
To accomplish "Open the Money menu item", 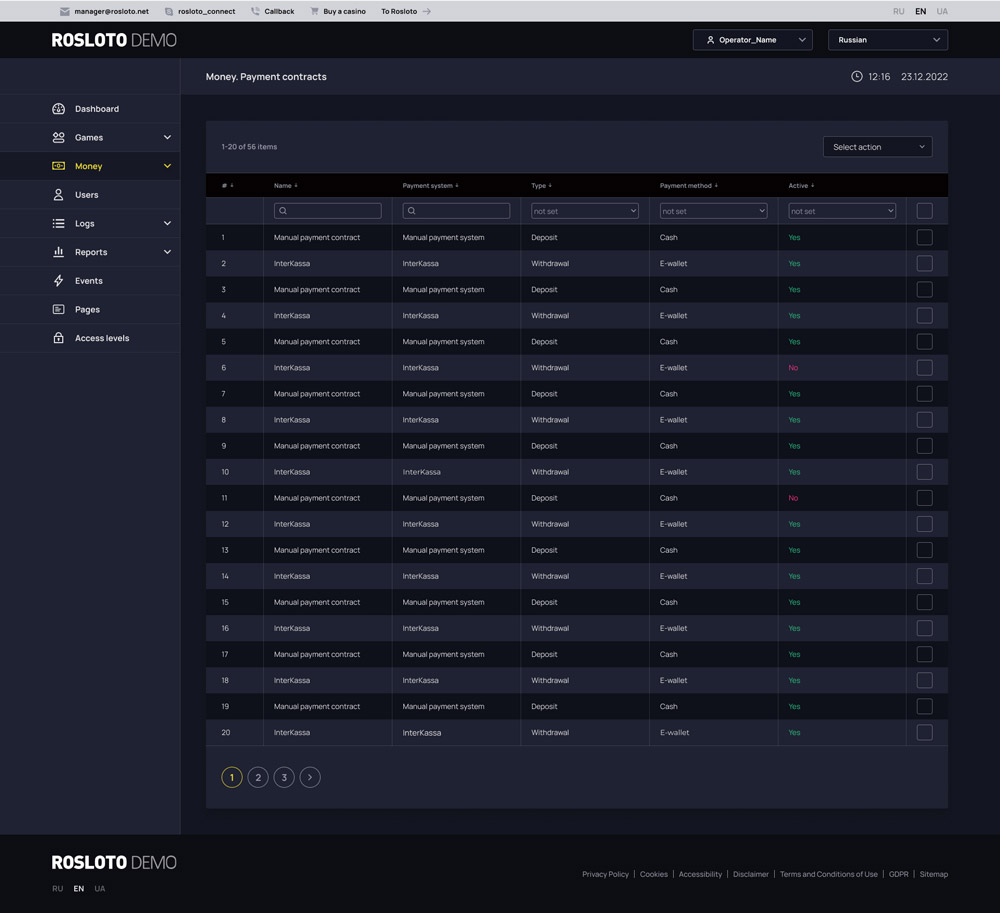I will [x=89, y=166].
